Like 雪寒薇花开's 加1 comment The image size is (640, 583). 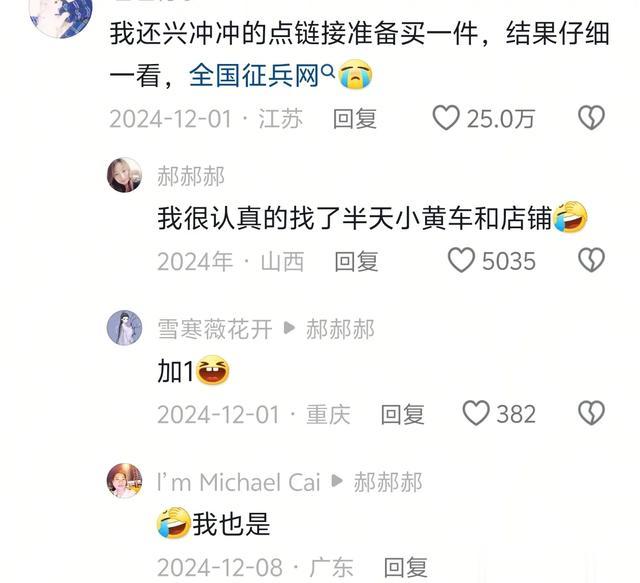(476, 414)
